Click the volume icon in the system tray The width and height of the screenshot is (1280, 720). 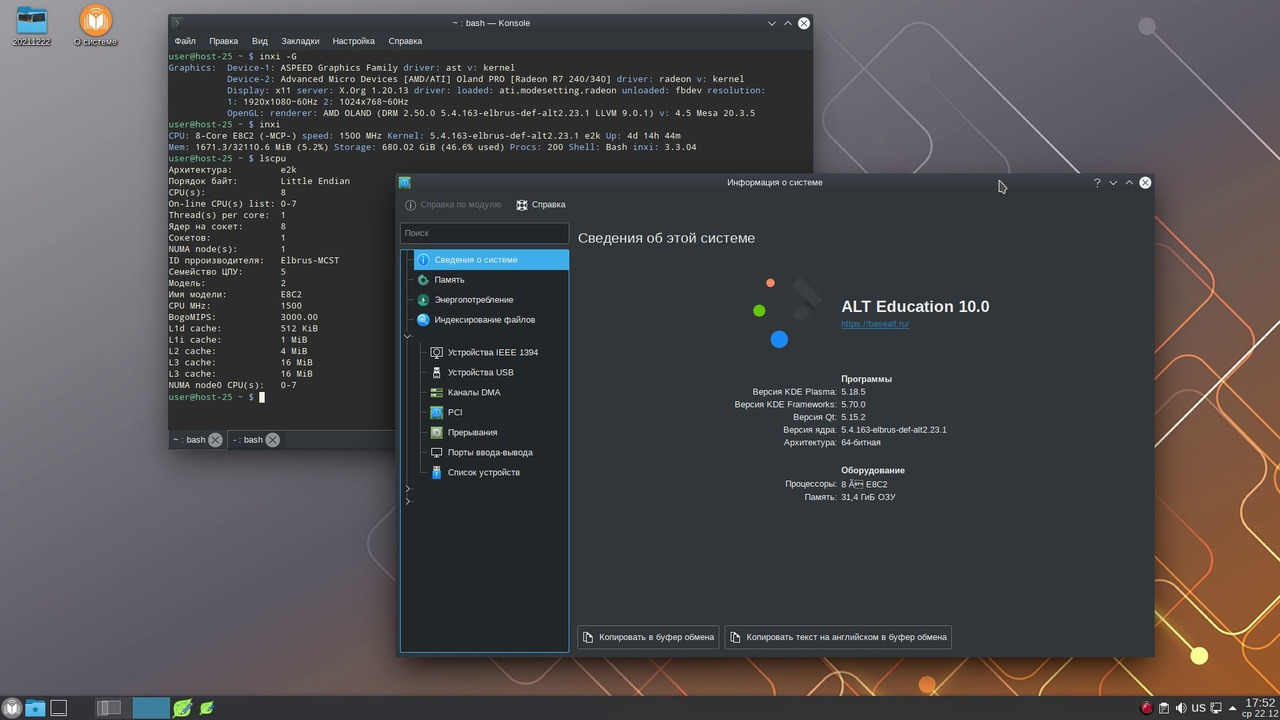click(1181, 708)
